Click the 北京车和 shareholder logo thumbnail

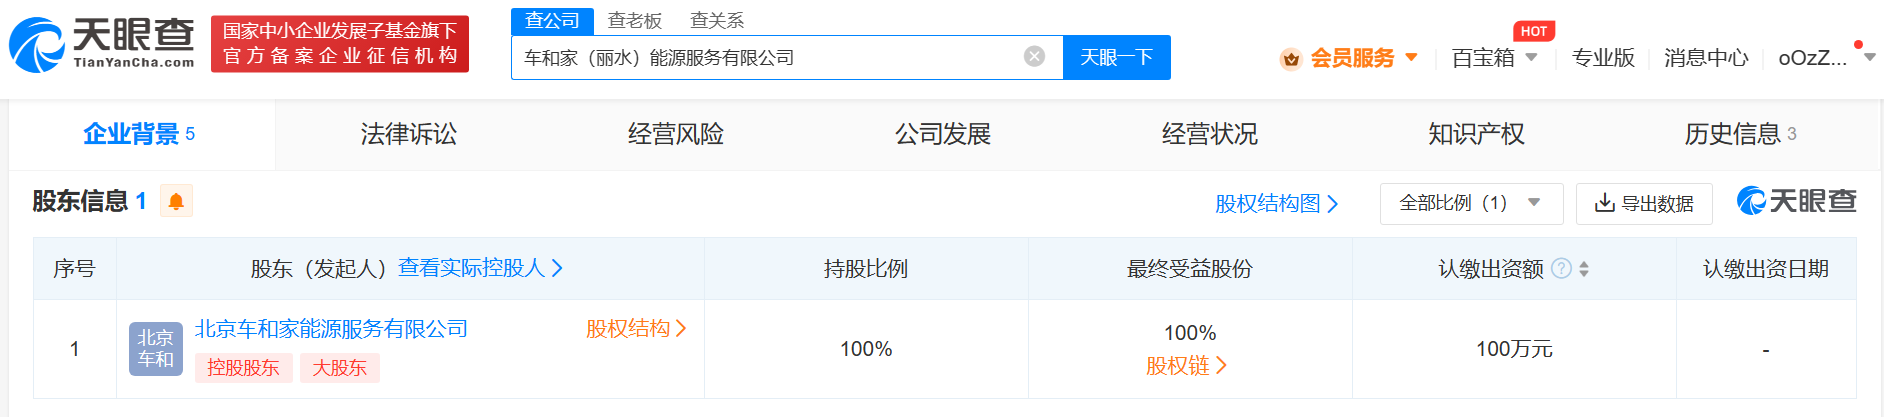point(155,348)
